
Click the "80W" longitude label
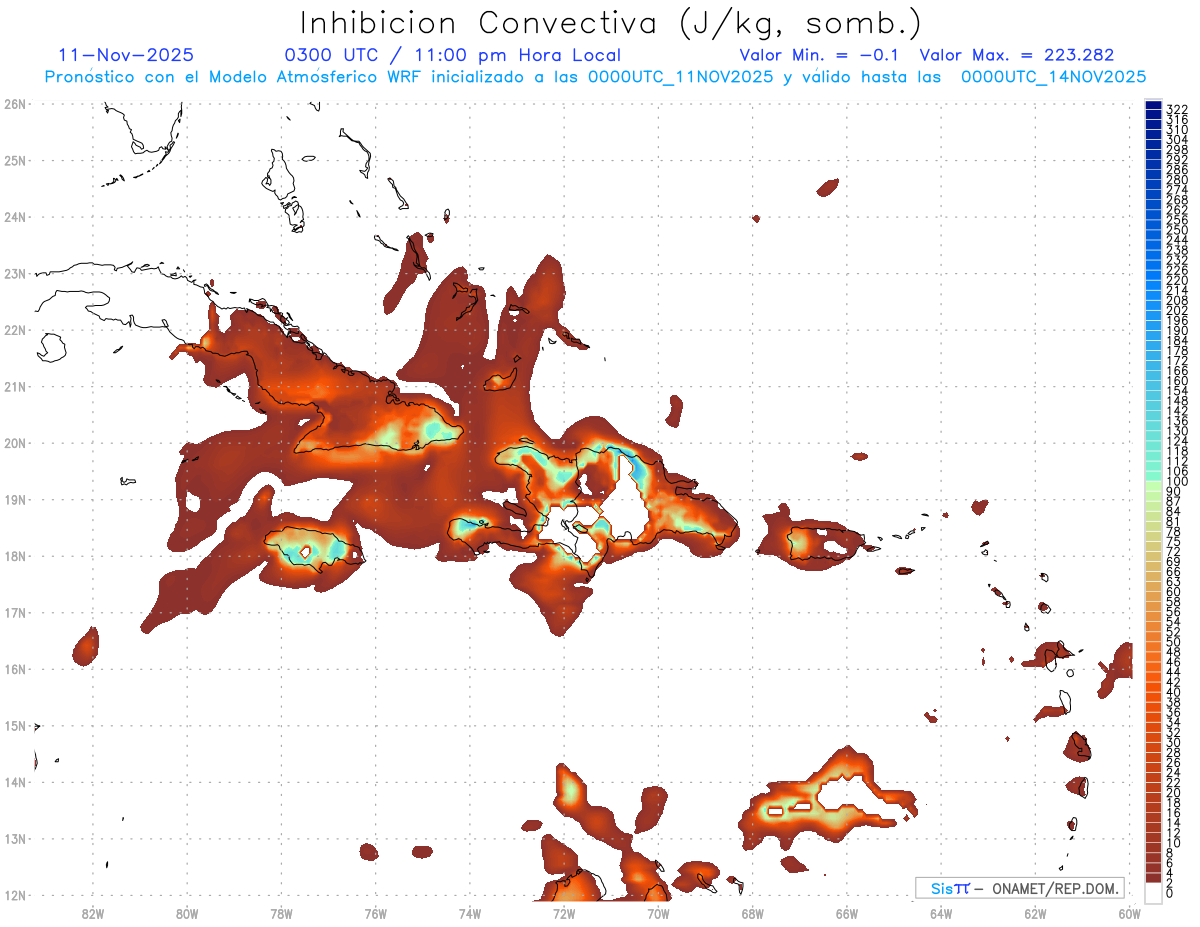tap(186, 913)
